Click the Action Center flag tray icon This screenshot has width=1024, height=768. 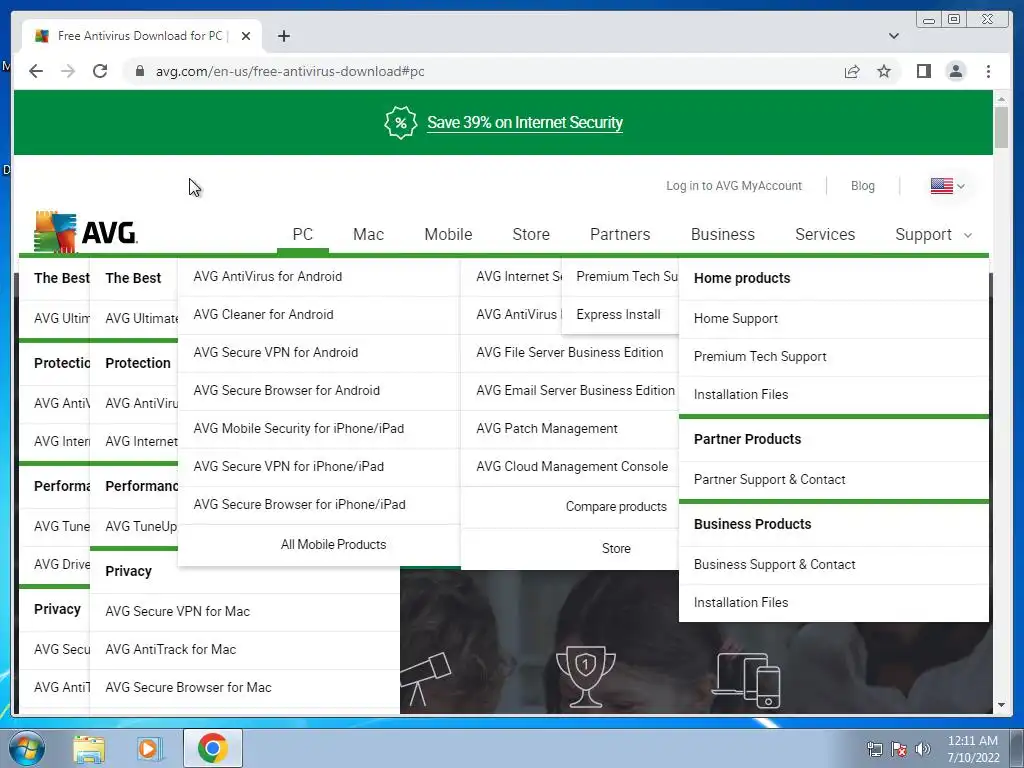pyautogui.click(x=899, y=749)
